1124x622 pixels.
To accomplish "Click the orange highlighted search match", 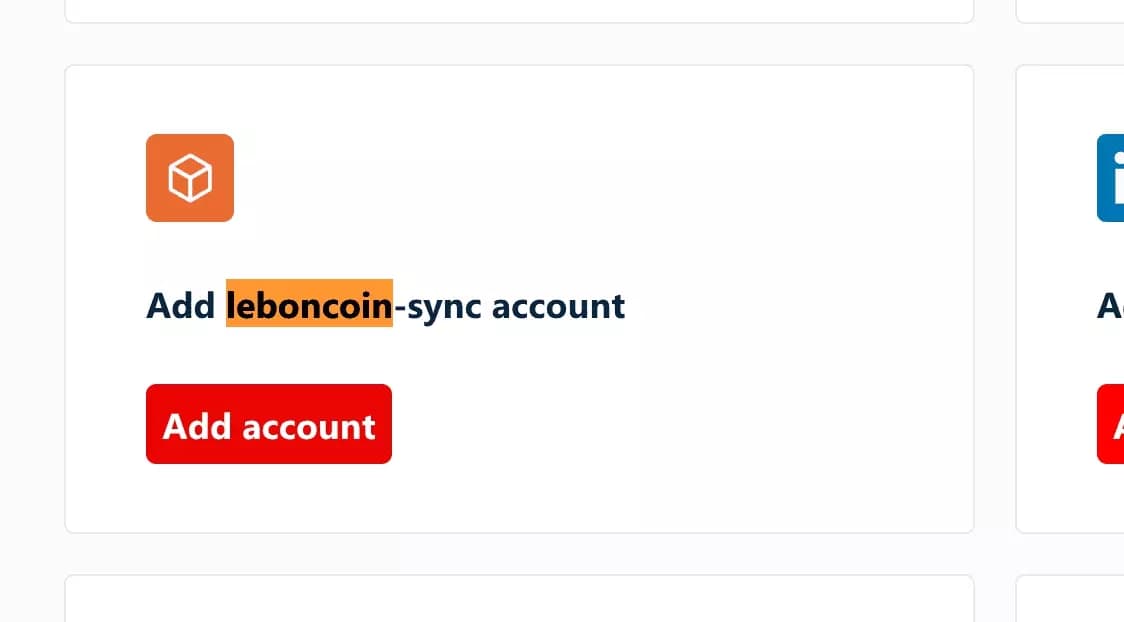I will pos(308,306).
